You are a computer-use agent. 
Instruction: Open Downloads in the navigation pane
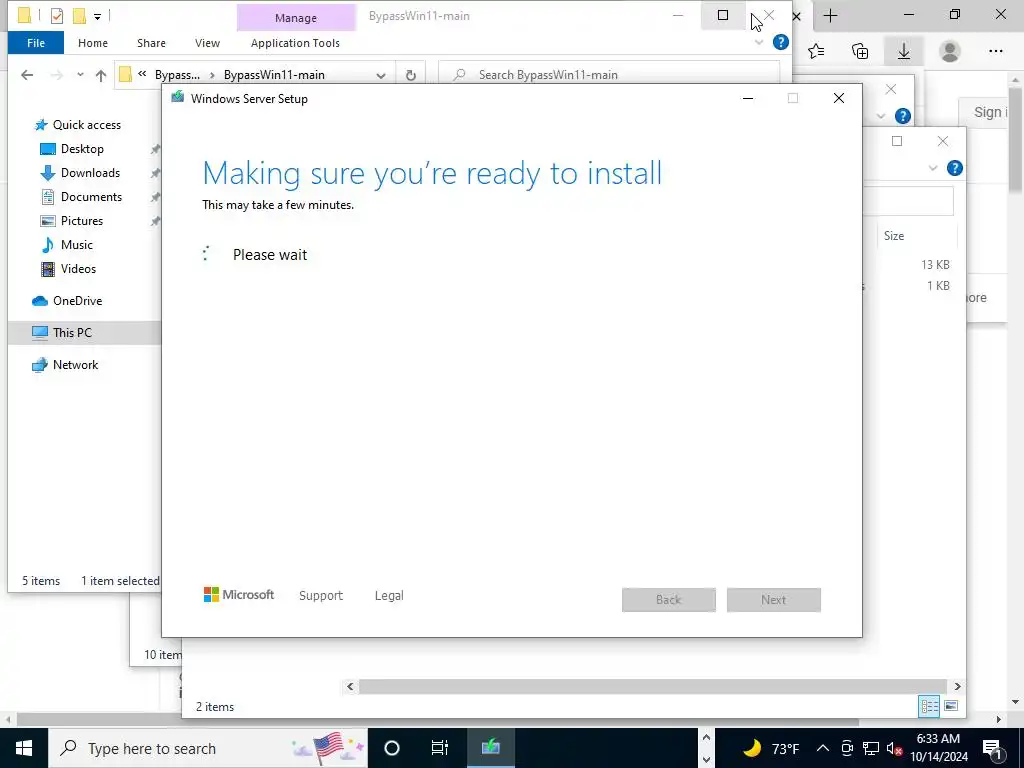[90, 173]
